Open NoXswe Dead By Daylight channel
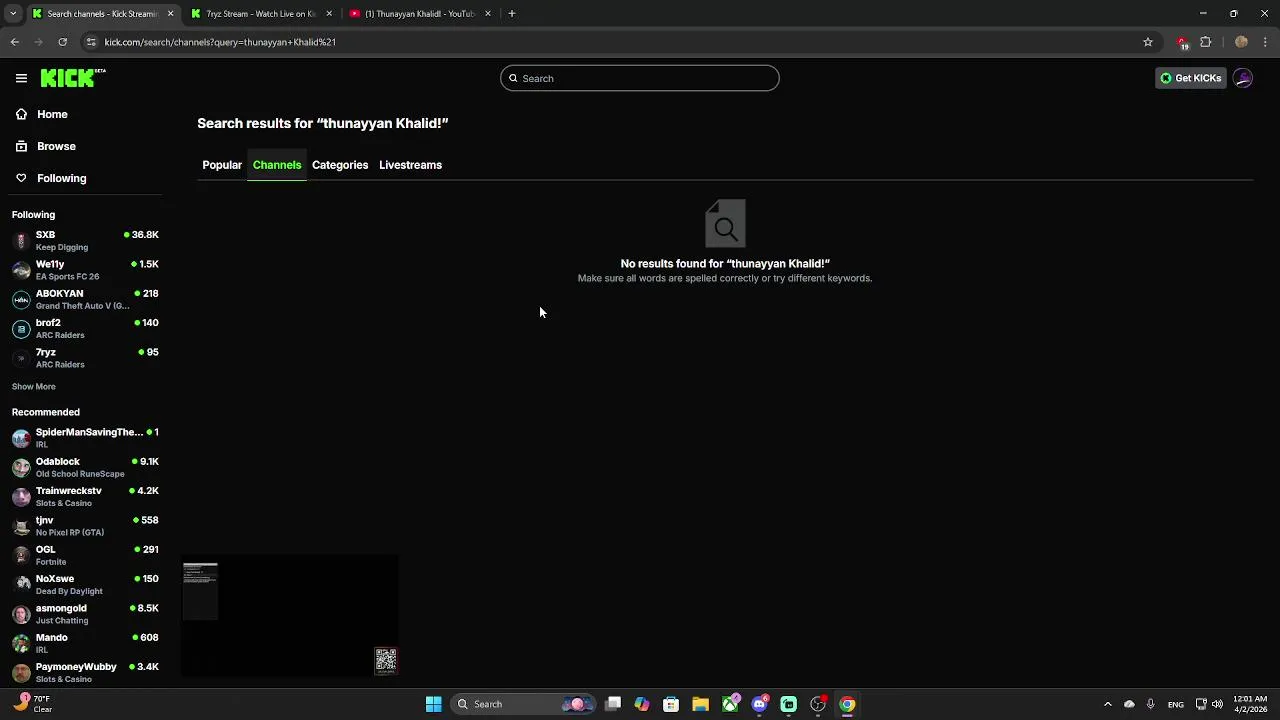 pos(85,584)
